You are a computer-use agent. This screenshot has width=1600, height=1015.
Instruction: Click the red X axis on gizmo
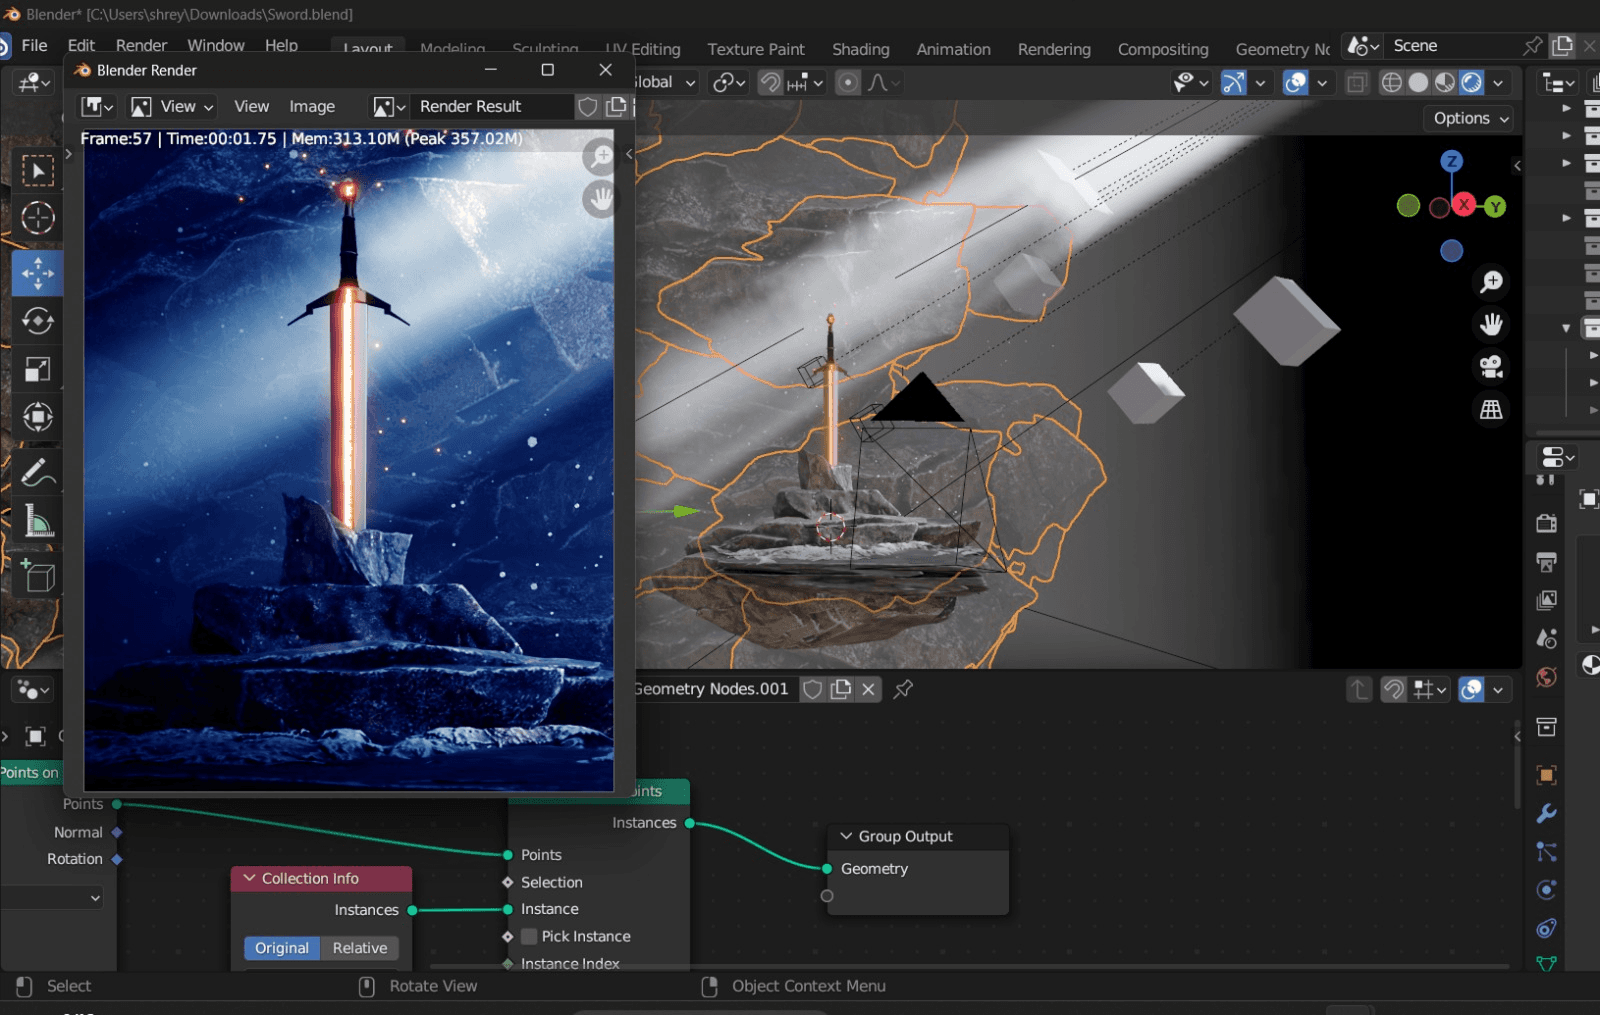1464,205
